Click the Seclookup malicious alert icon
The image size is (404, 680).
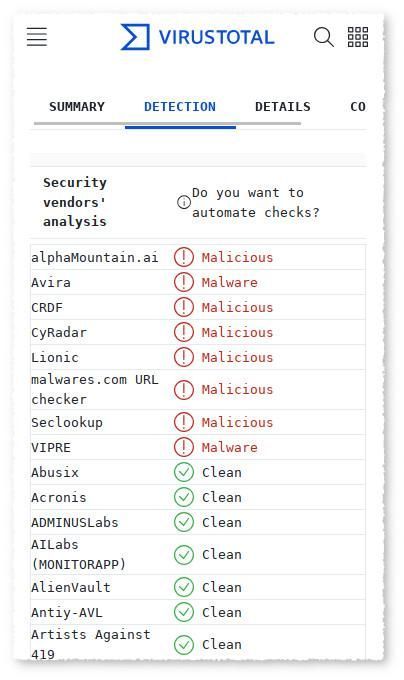(x=184, y=422)
